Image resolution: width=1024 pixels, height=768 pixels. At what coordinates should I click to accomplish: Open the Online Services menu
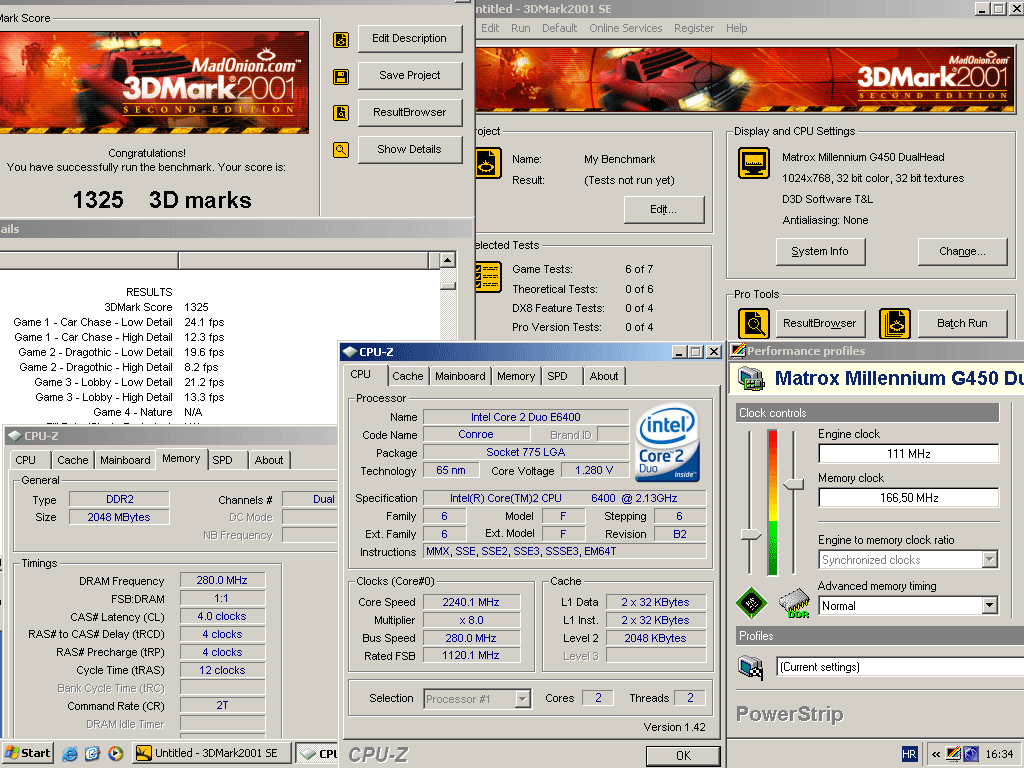626,28
